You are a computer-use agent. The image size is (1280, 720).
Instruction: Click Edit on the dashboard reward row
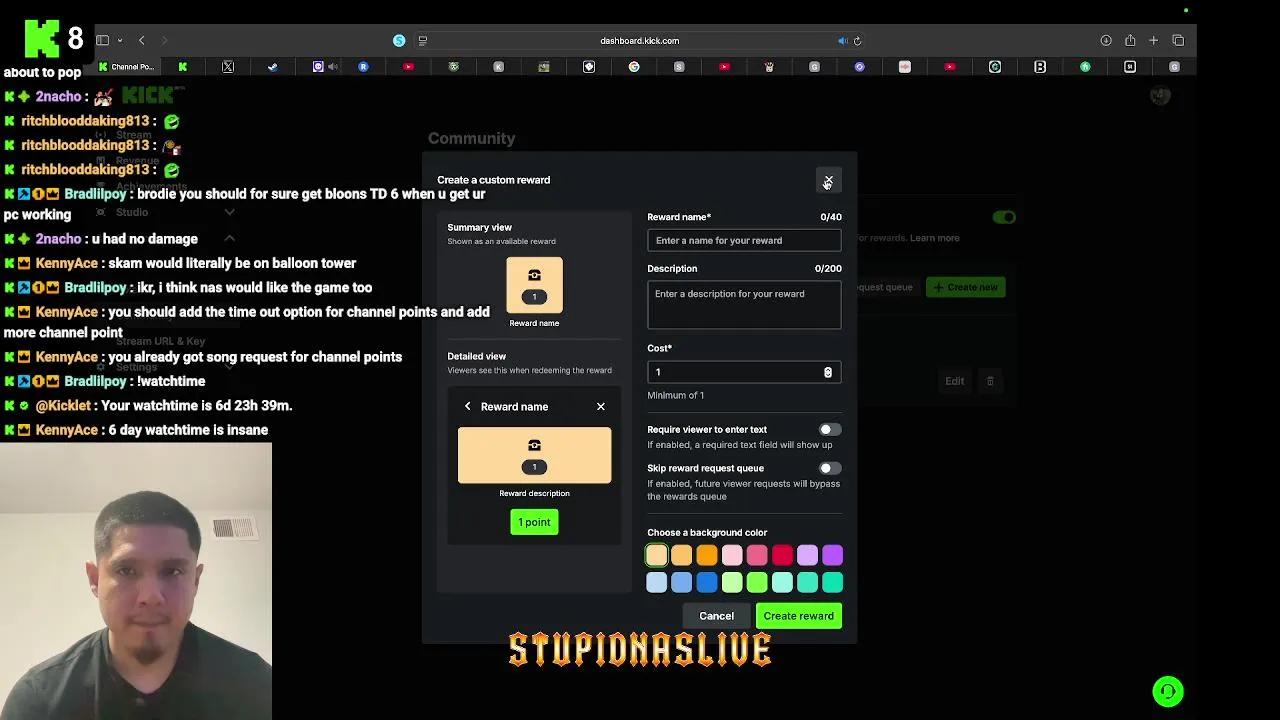tap(955, 381)
